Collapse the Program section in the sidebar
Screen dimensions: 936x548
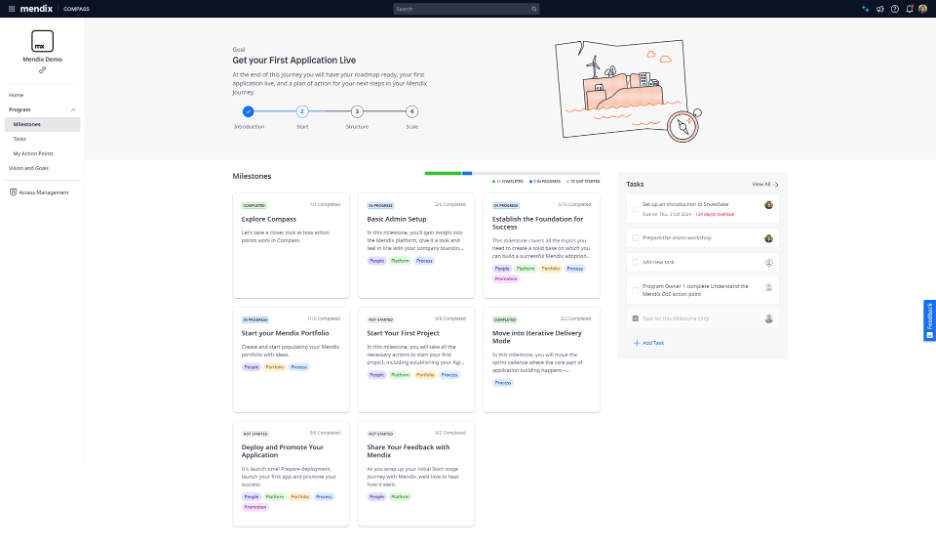[x=72, y=109]
